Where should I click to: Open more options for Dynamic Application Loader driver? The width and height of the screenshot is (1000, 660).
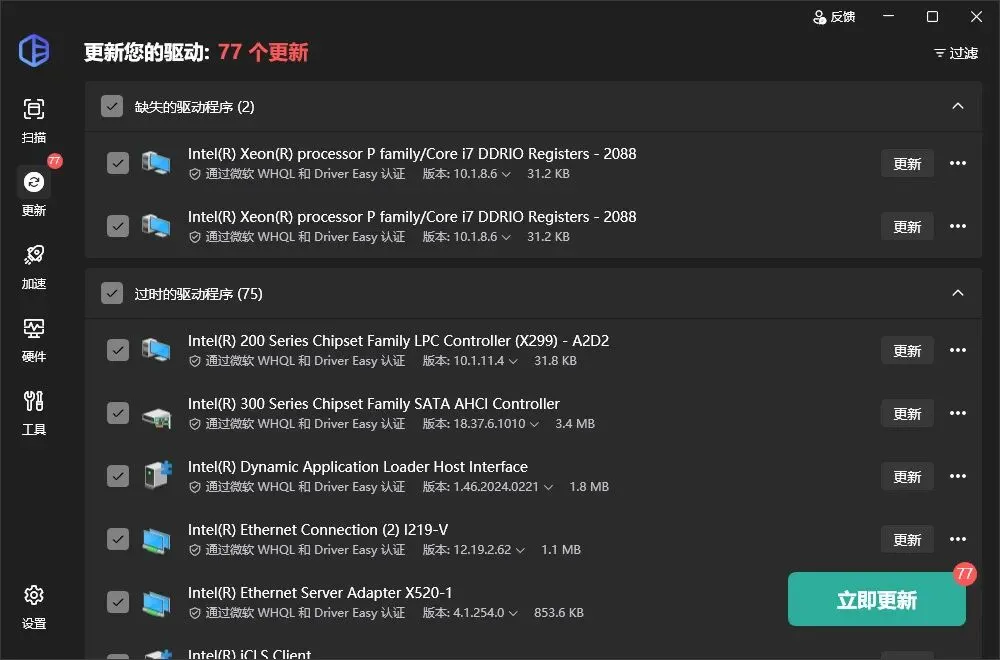(957, 476)
